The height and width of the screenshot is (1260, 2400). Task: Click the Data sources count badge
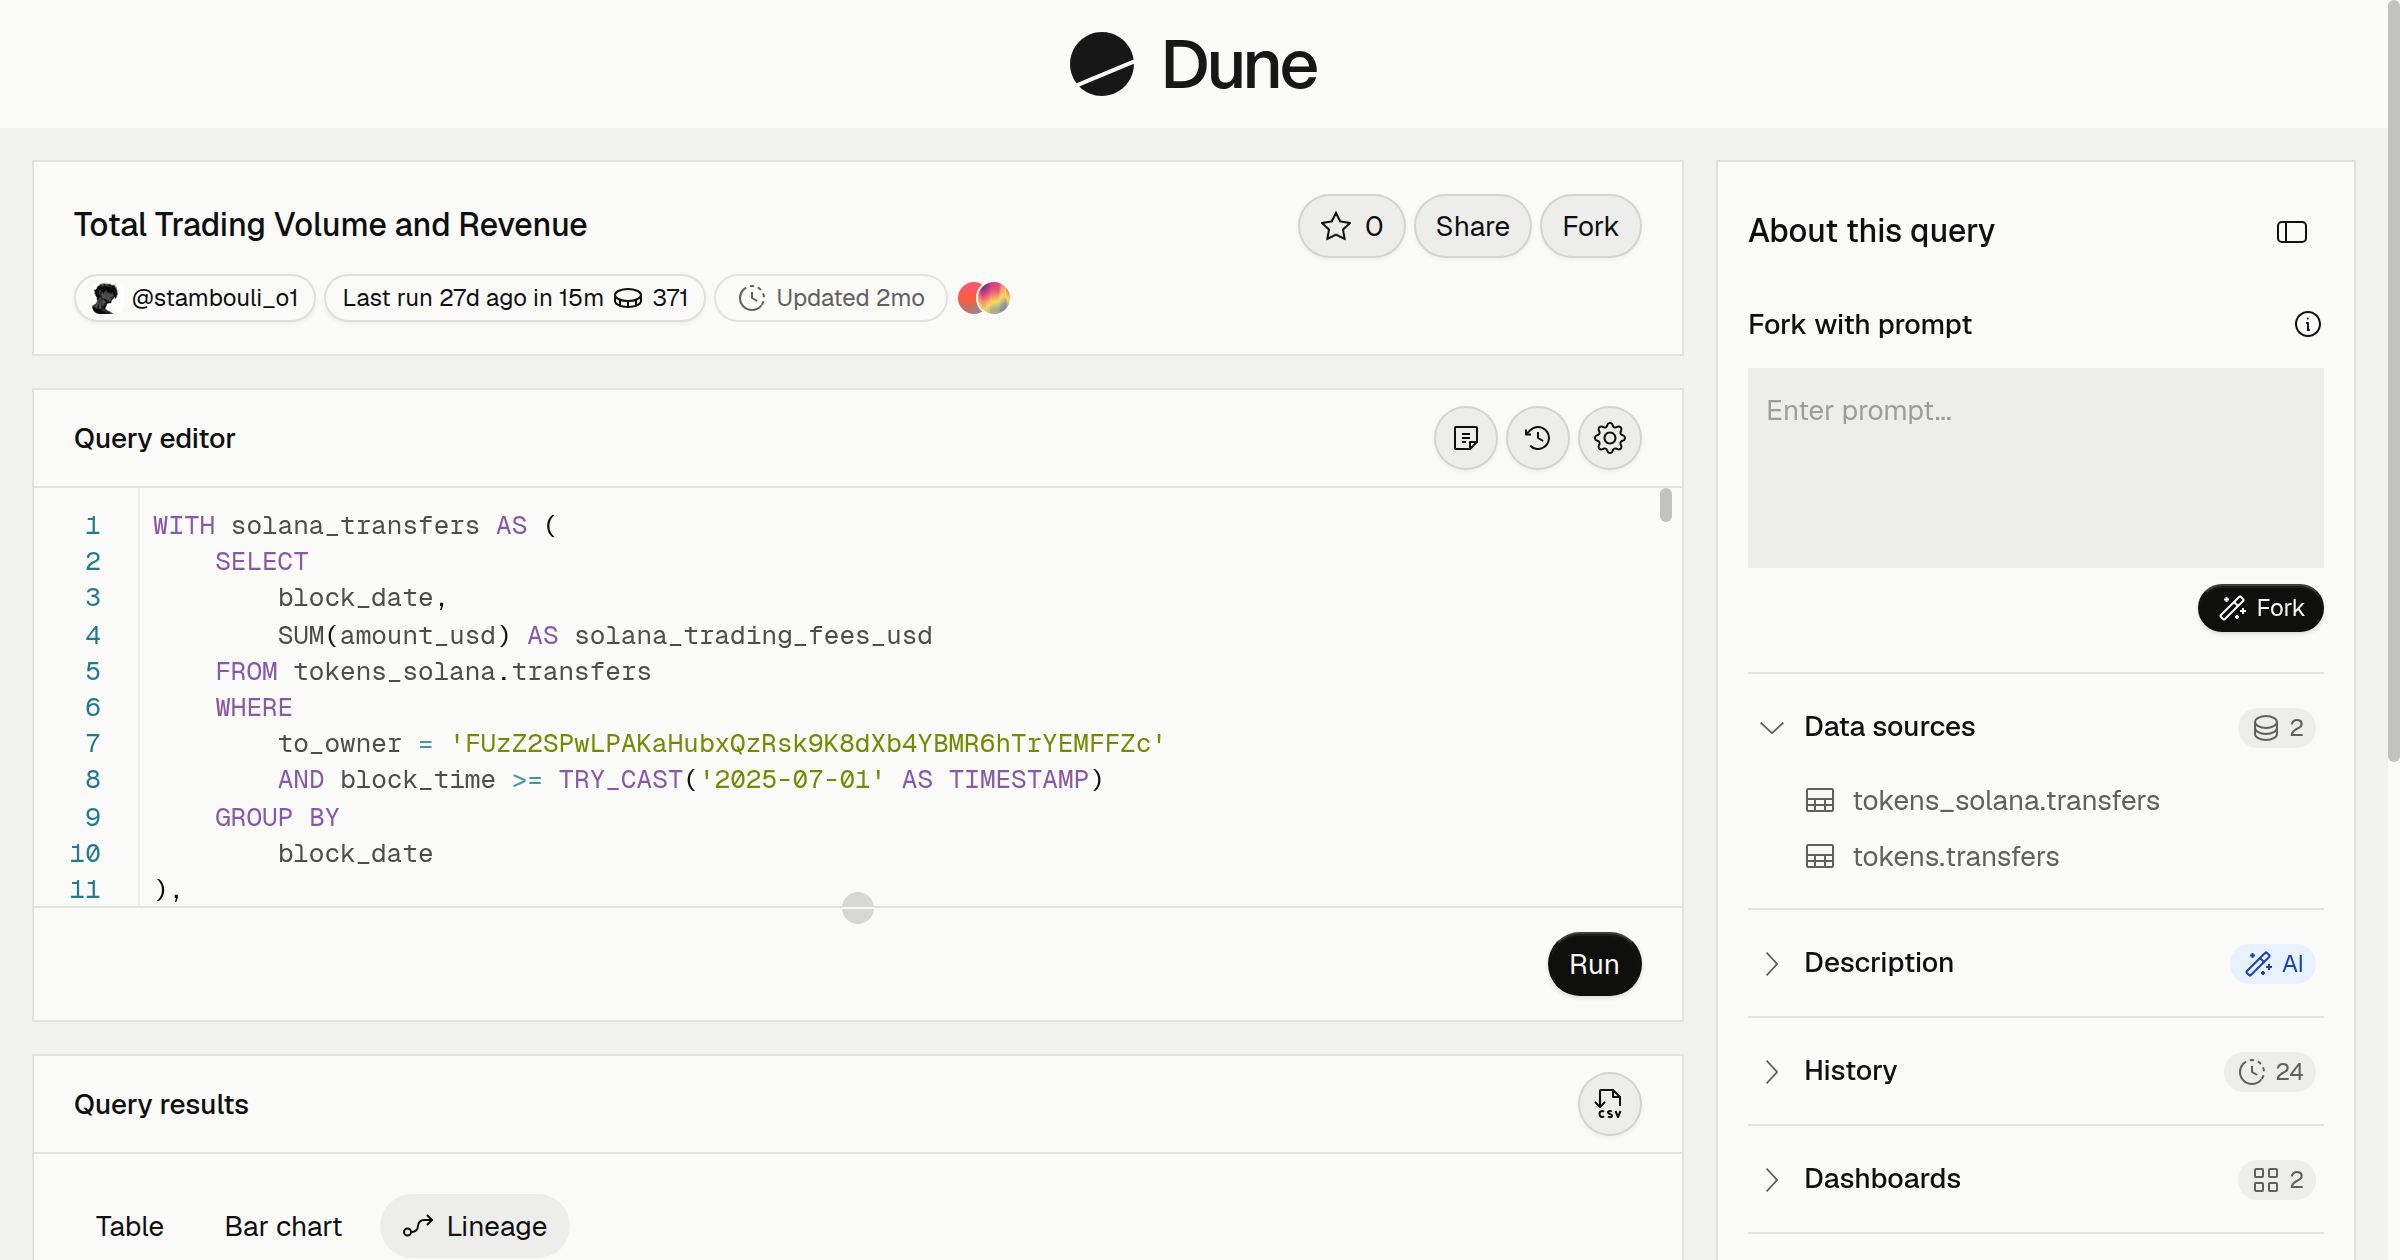(x=2277, y=728)
